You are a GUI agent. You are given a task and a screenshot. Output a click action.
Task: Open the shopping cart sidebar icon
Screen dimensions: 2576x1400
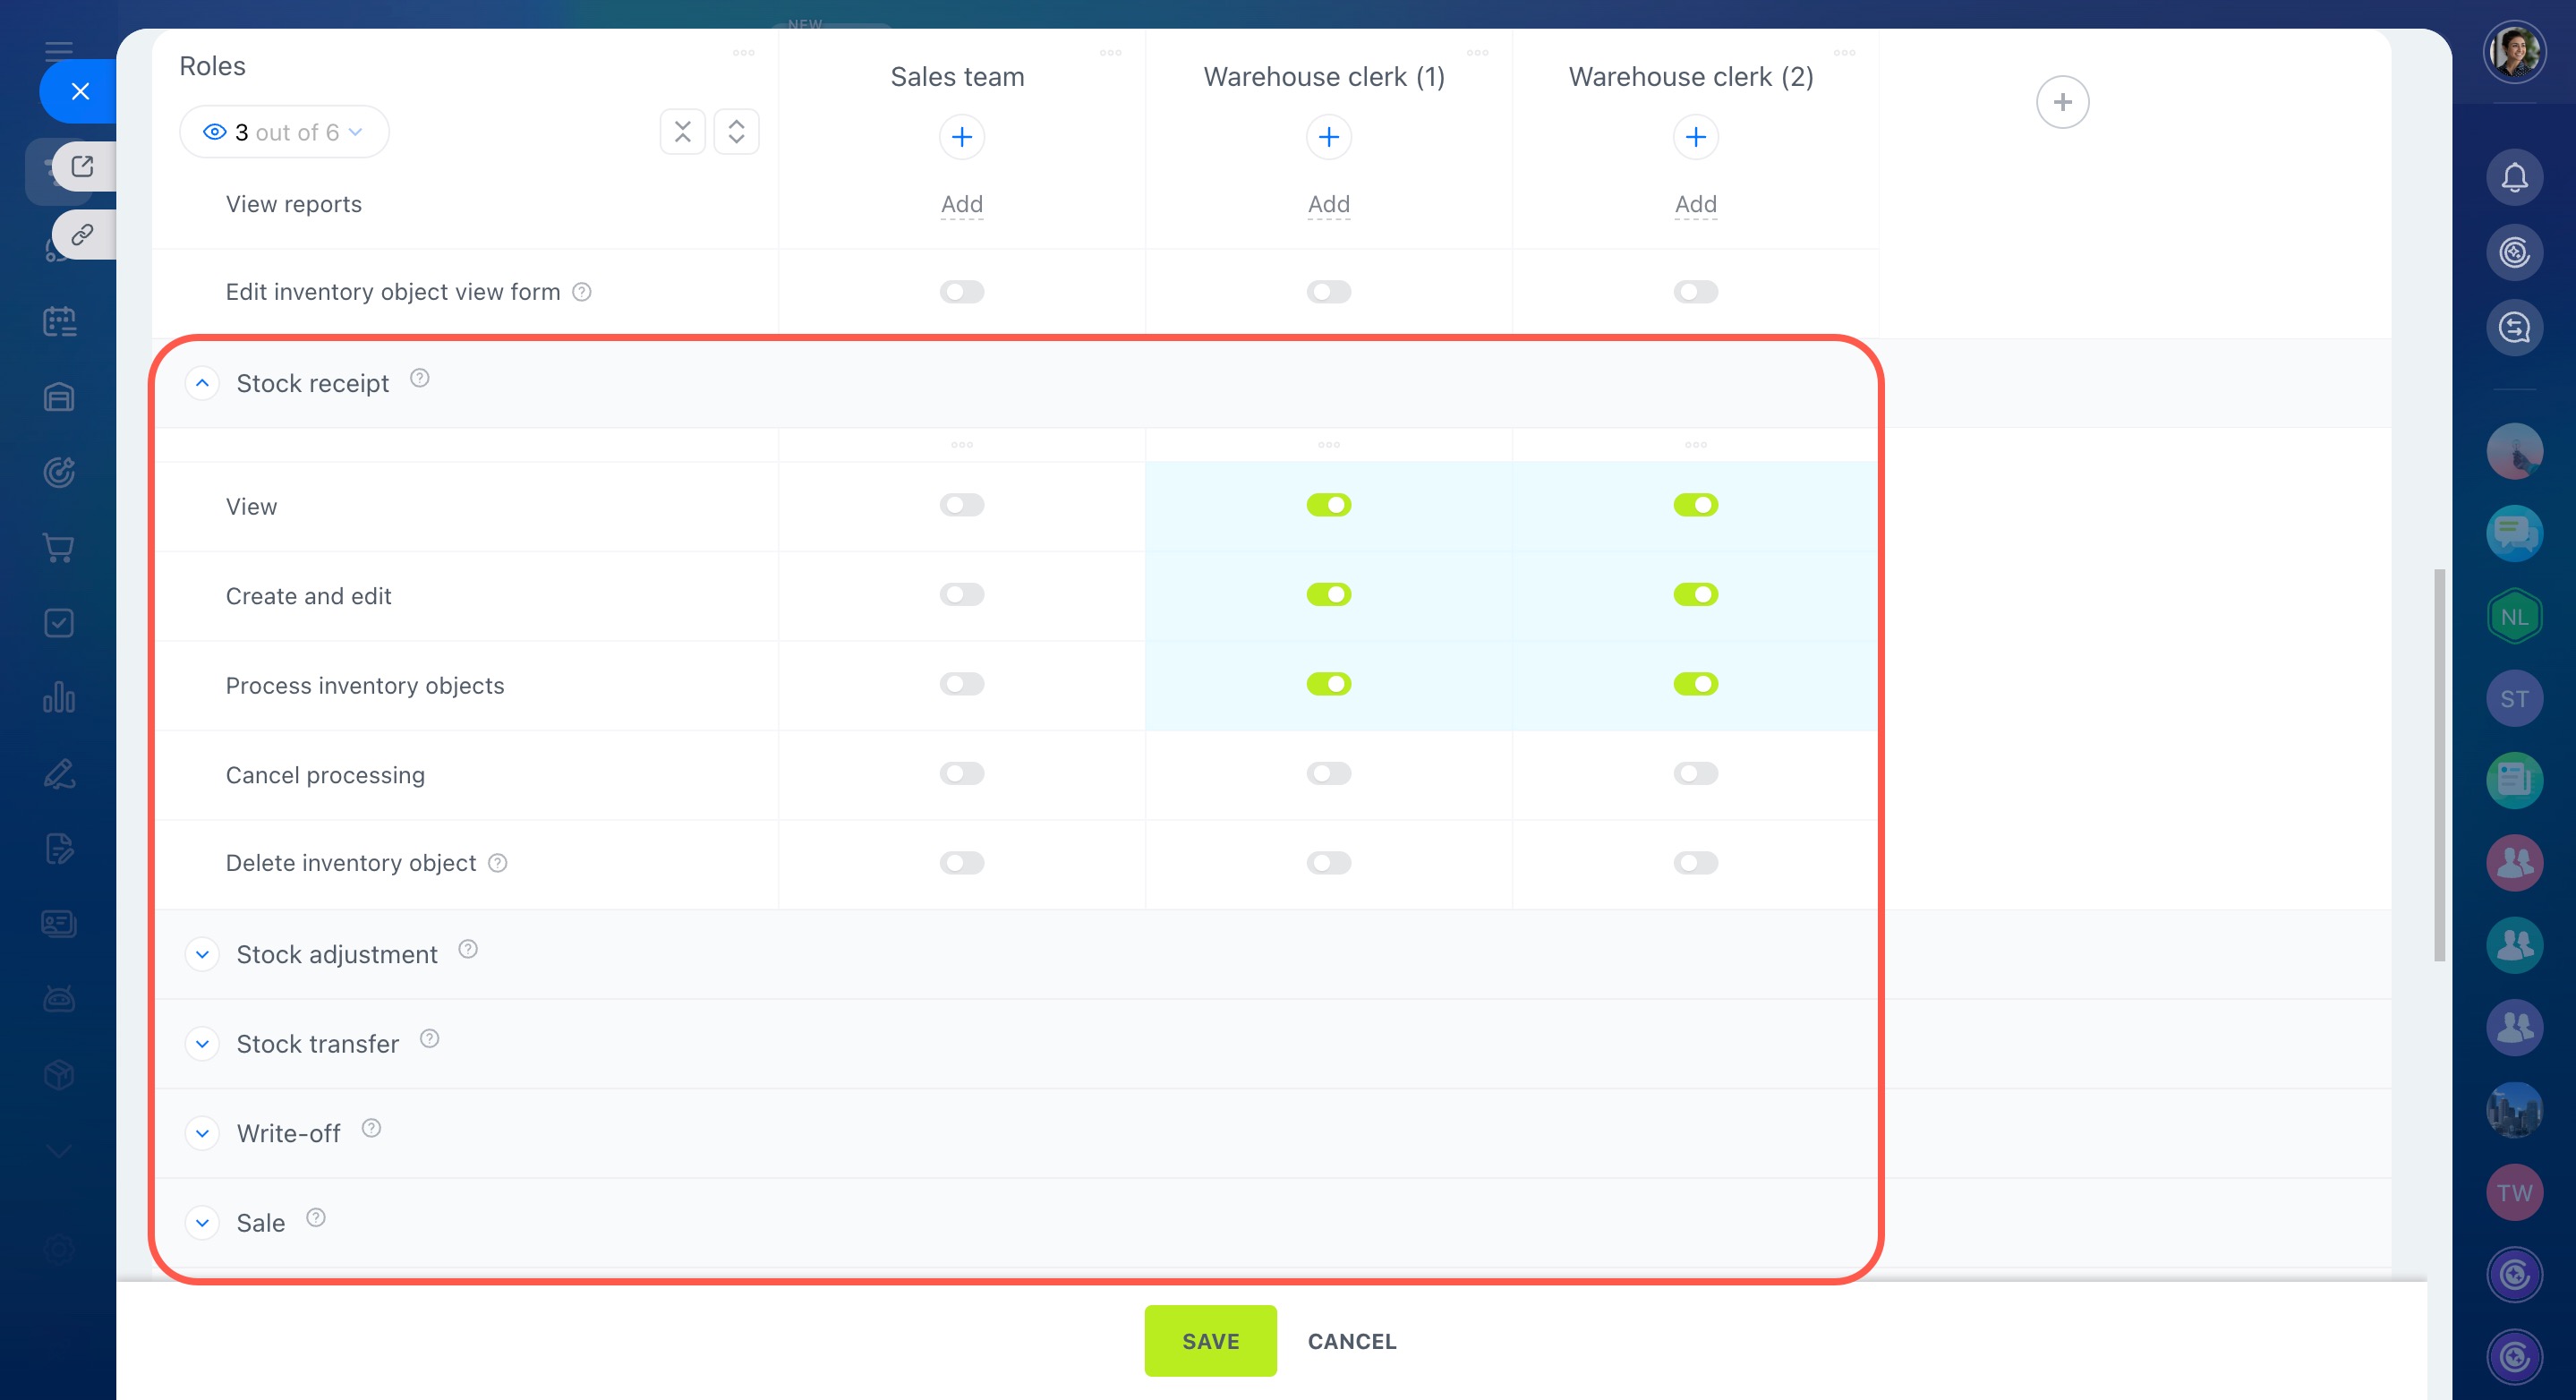59,547
